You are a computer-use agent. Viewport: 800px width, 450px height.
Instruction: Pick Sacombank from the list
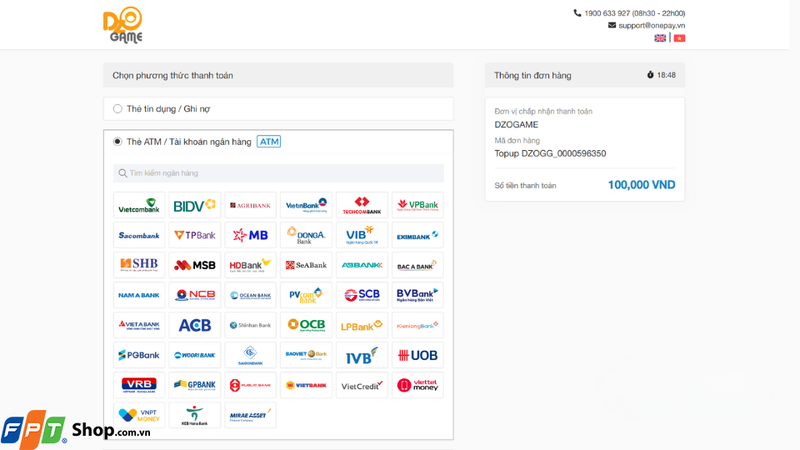(x=139, y=235)
